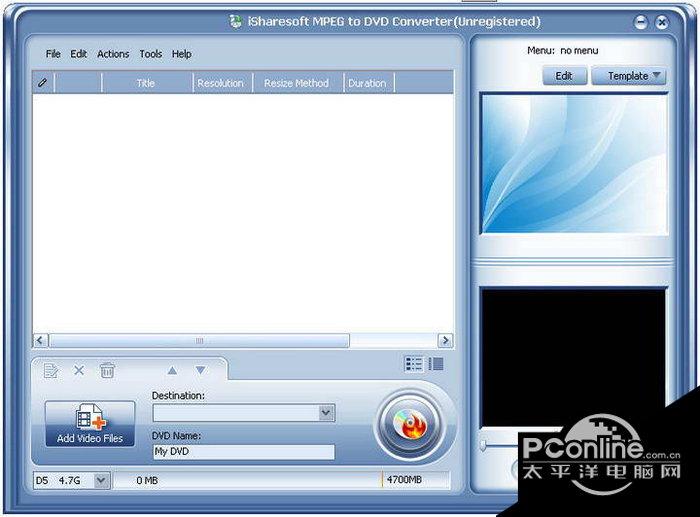Click the pencil column header icon
The image size is (700, 517).
(43, 83)
